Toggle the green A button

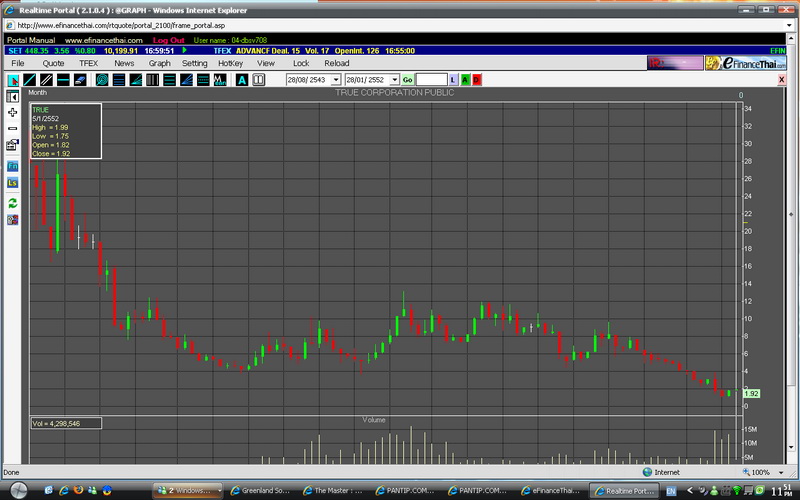(x=465, y=80)
